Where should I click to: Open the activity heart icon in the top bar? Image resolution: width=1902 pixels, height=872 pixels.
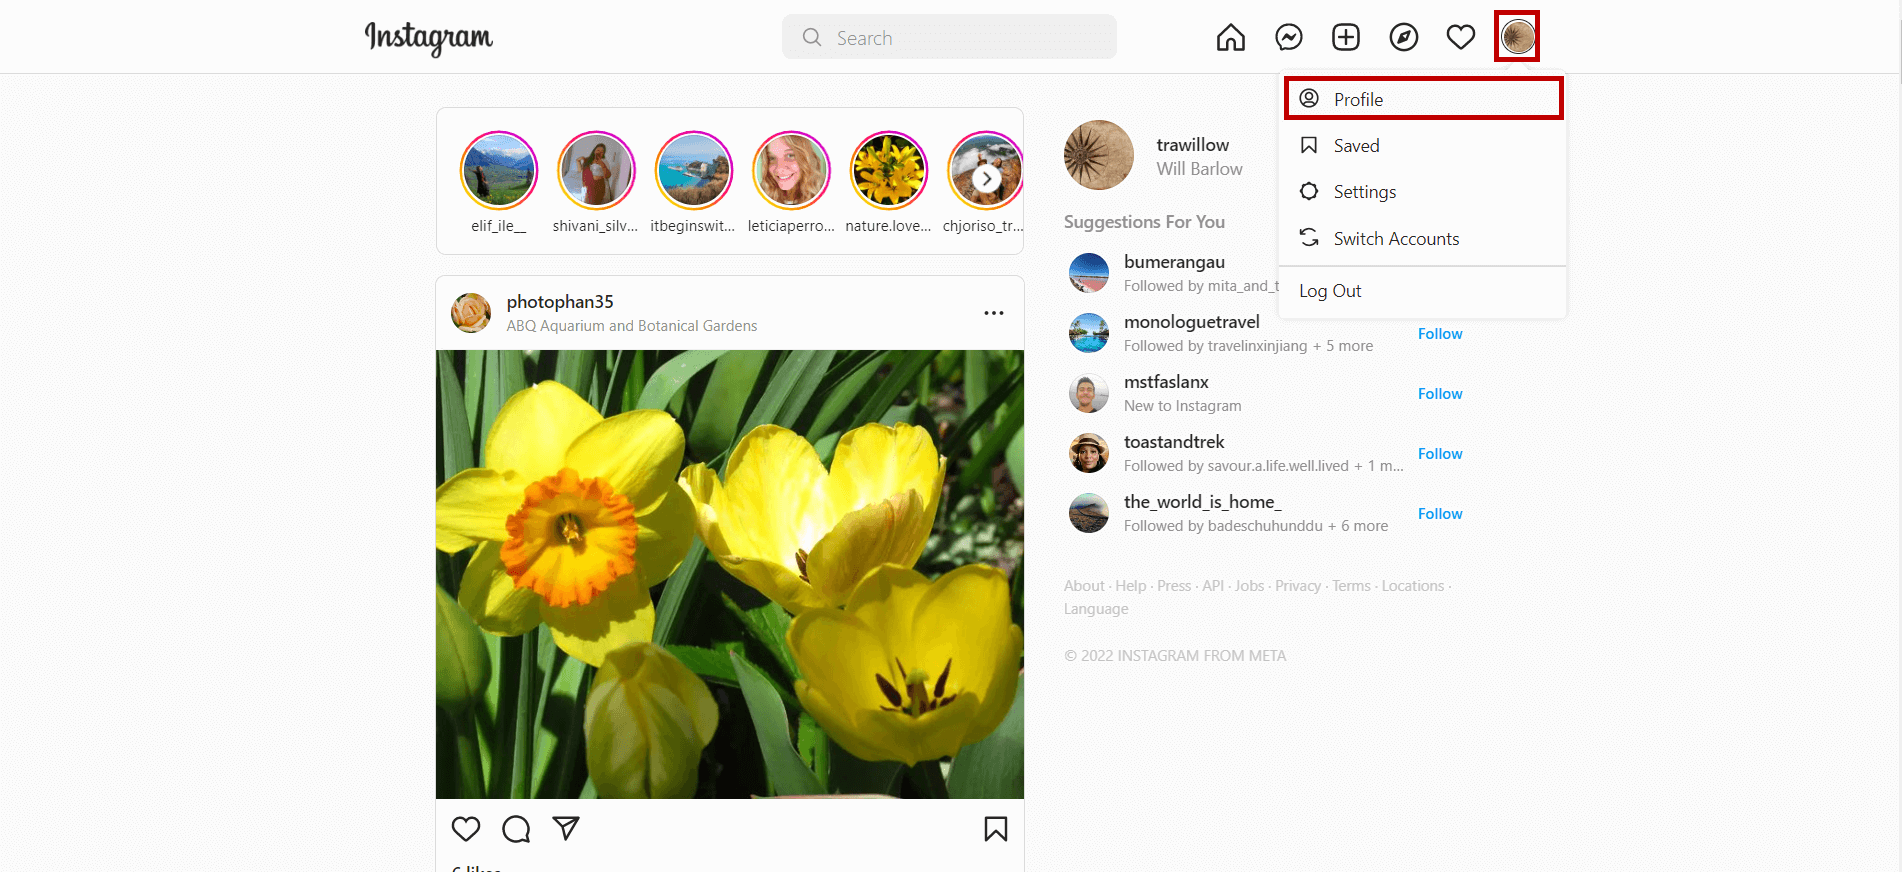(1461, 38)
